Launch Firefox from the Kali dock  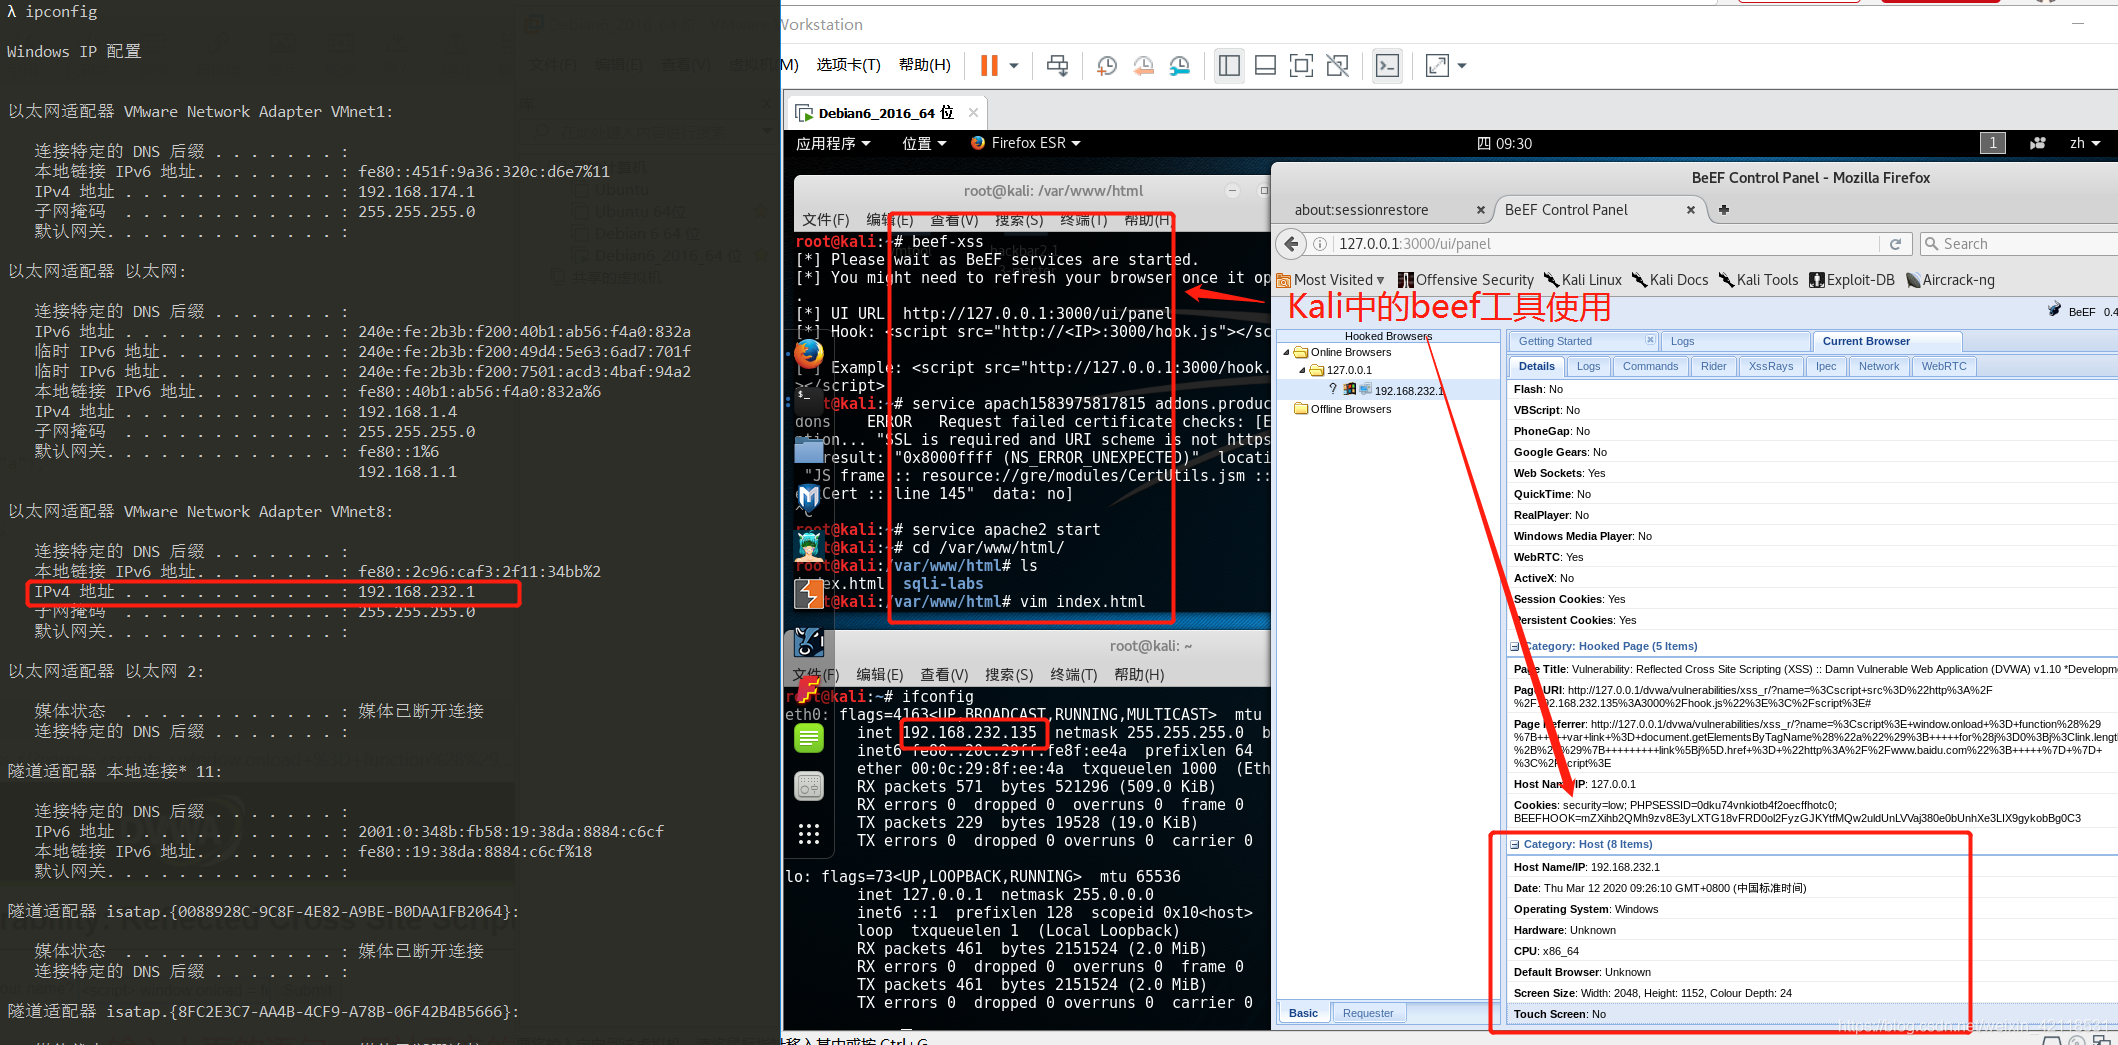[809, 354]
